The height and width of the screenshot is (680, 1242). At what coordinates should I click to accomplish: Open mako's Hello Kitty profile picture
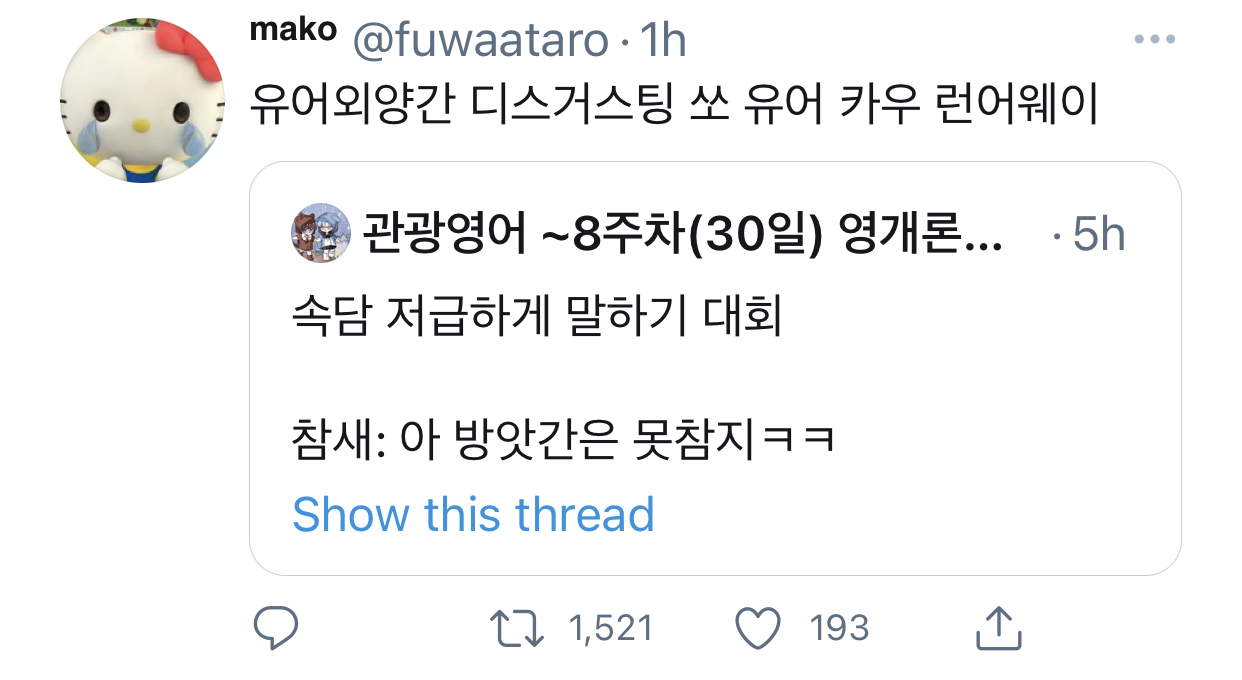[141, 99]
